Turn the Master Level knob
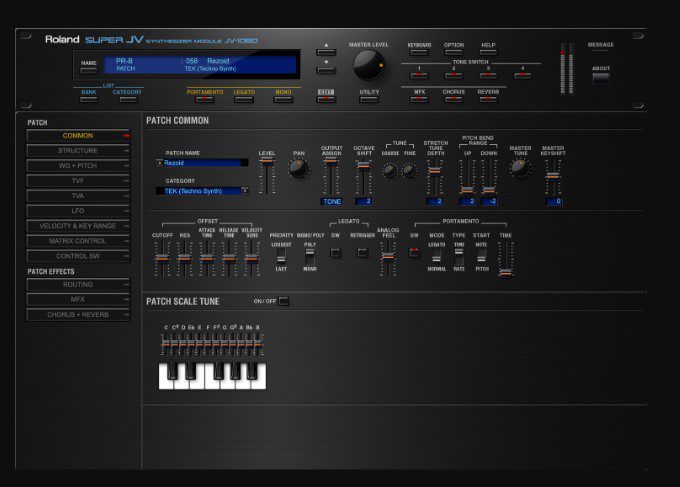Viewport: 680px width, 487px height. tap(368, 65)
